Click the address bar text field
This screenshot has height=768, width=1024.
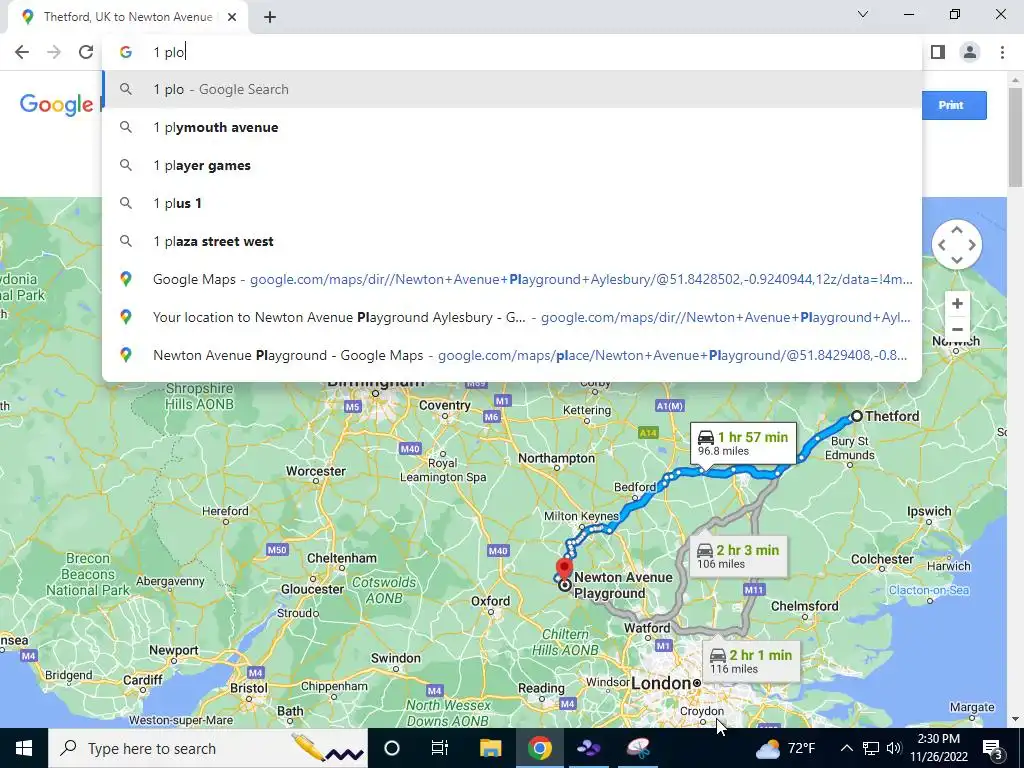(x=512, y=52)
